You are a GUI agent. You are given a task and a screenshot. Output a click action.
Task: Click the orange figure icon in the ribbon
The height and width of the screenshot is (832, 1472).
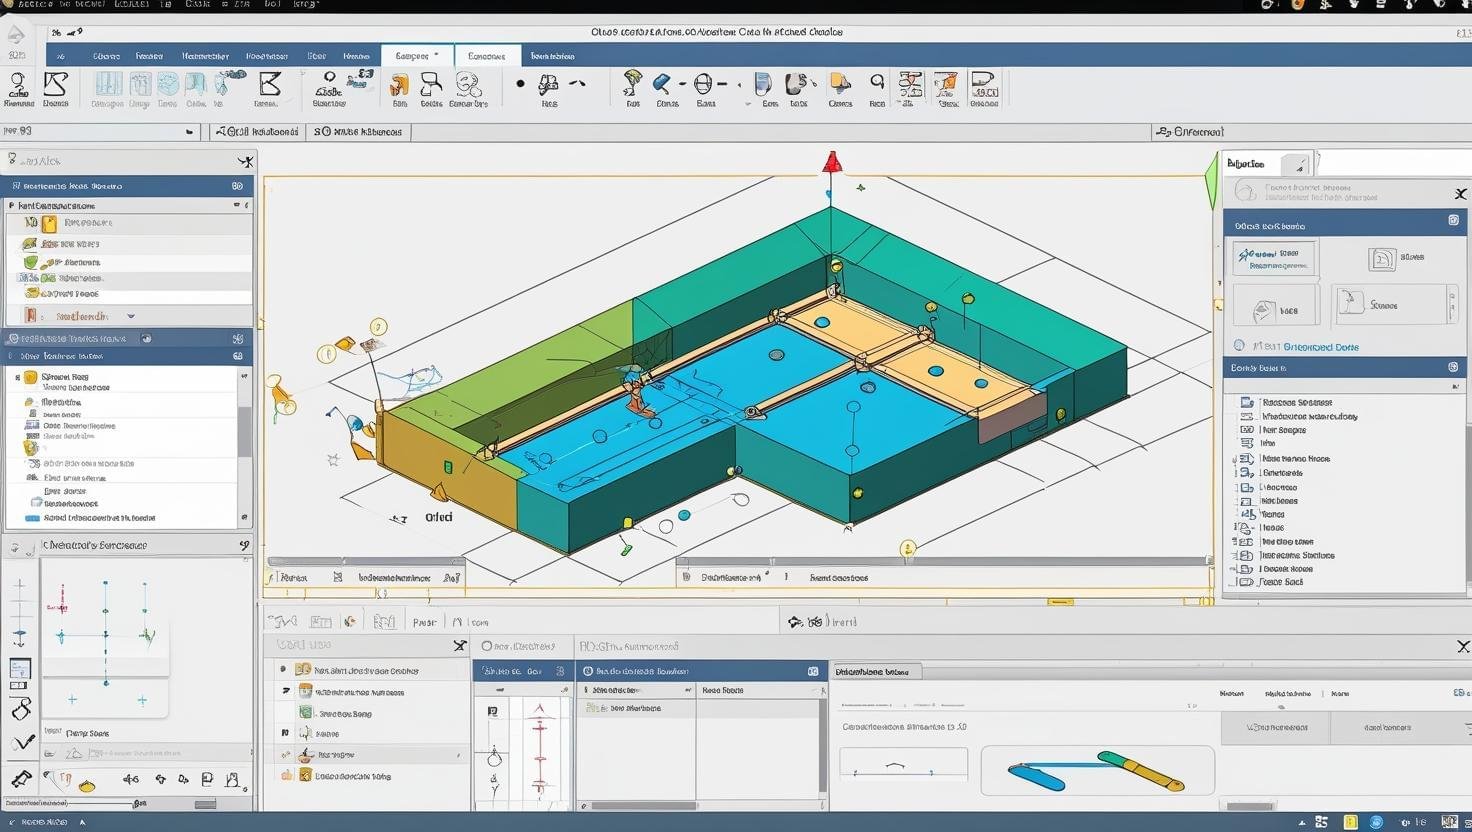(x=399, y=85)
